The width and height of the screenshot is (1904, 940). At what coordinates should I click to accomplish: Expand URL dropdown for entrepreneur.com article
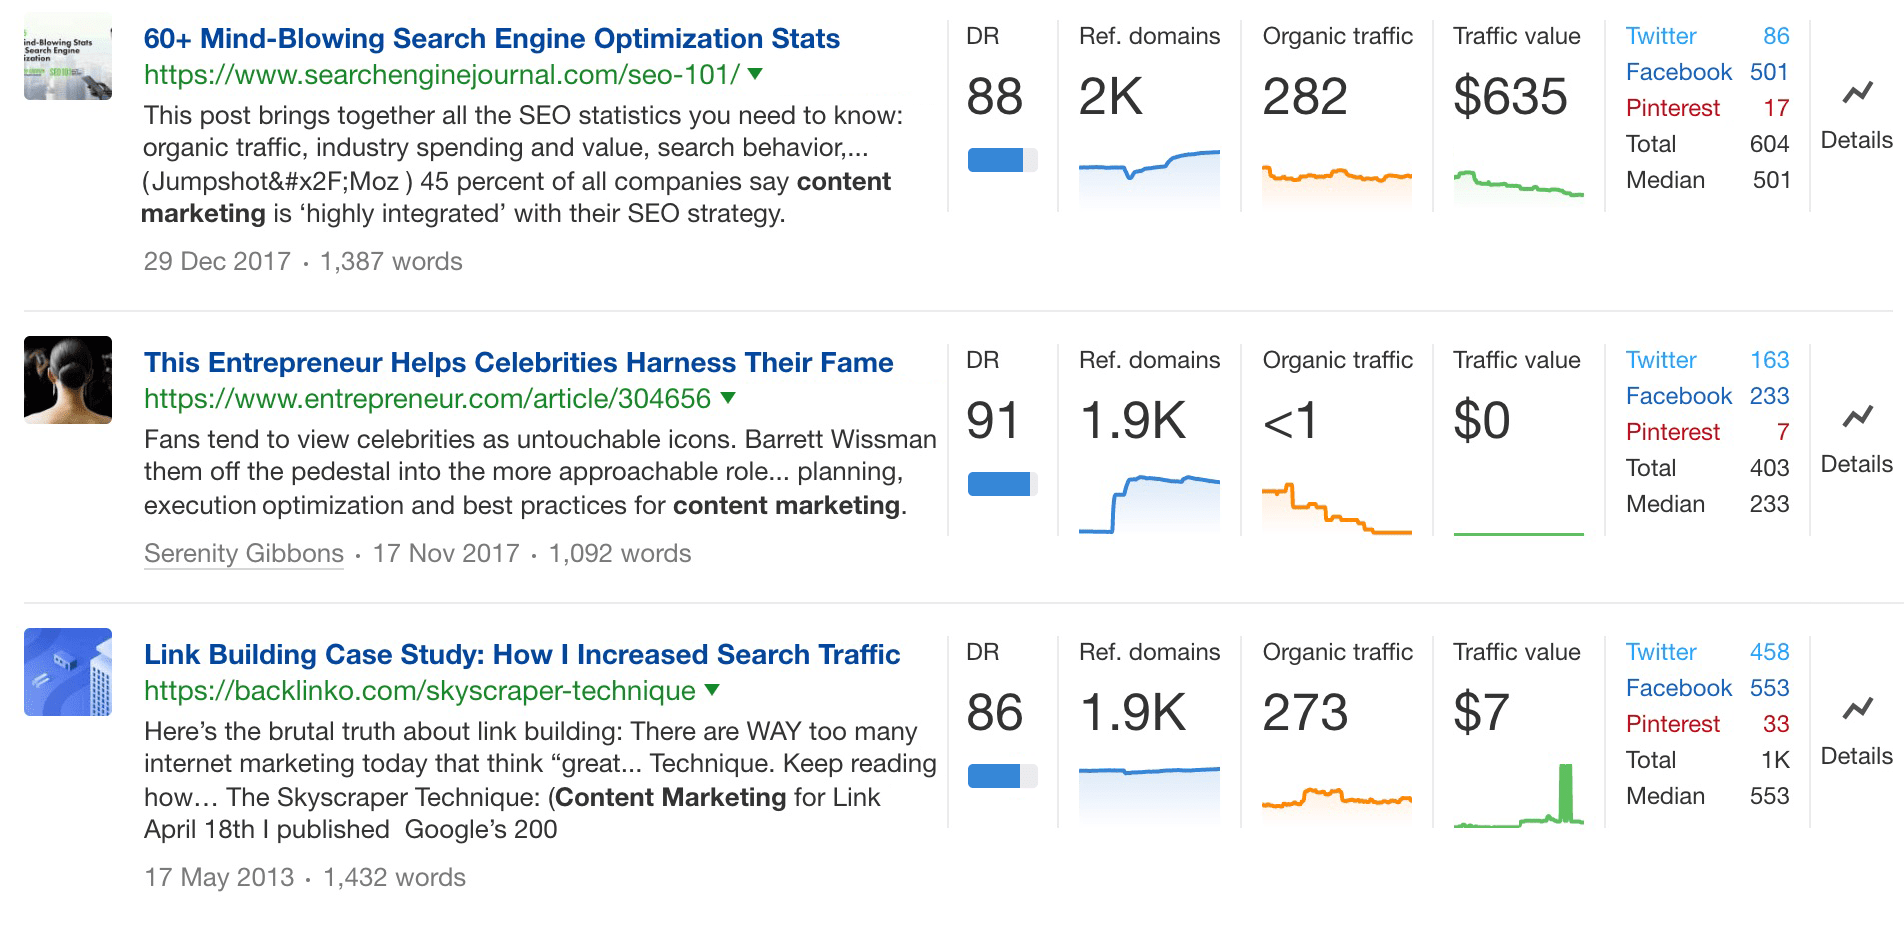click(x=729, y=397)
